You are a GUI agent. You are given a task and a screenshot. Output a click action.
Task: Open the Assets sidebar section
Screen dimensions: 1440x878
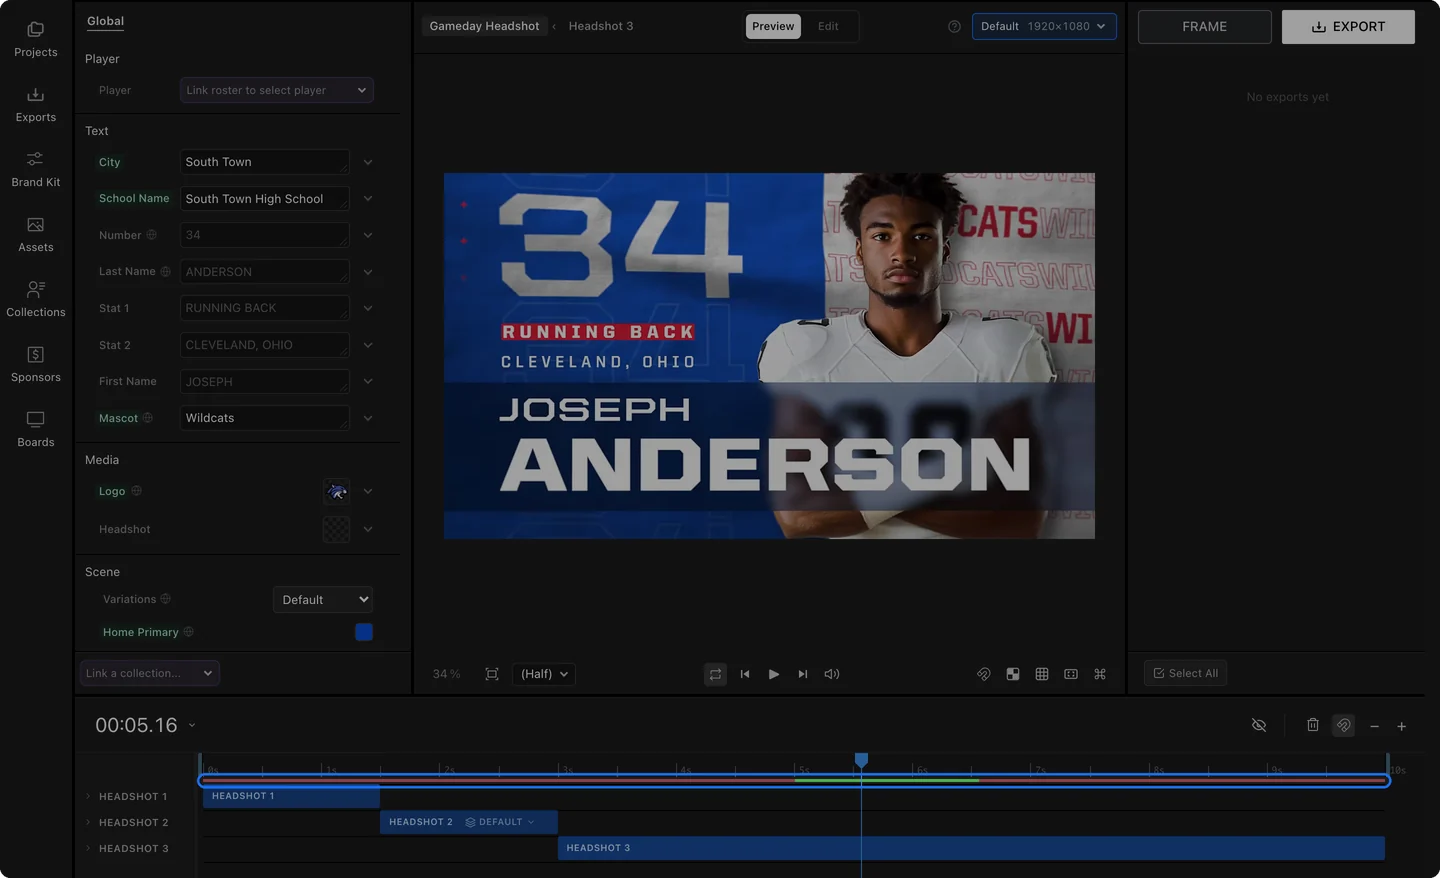(x=36, y=235)
